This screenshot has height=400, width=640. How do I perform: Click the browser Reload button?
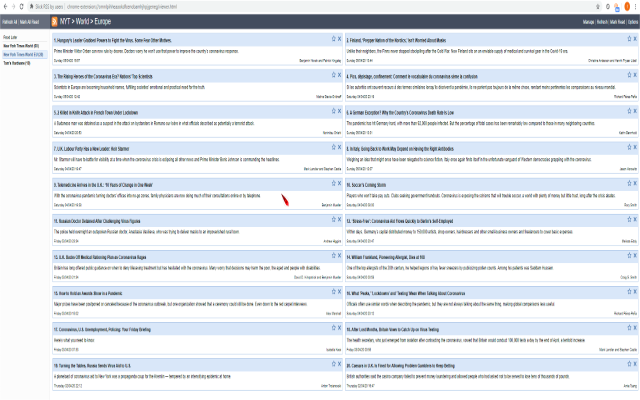pos(21,7)
